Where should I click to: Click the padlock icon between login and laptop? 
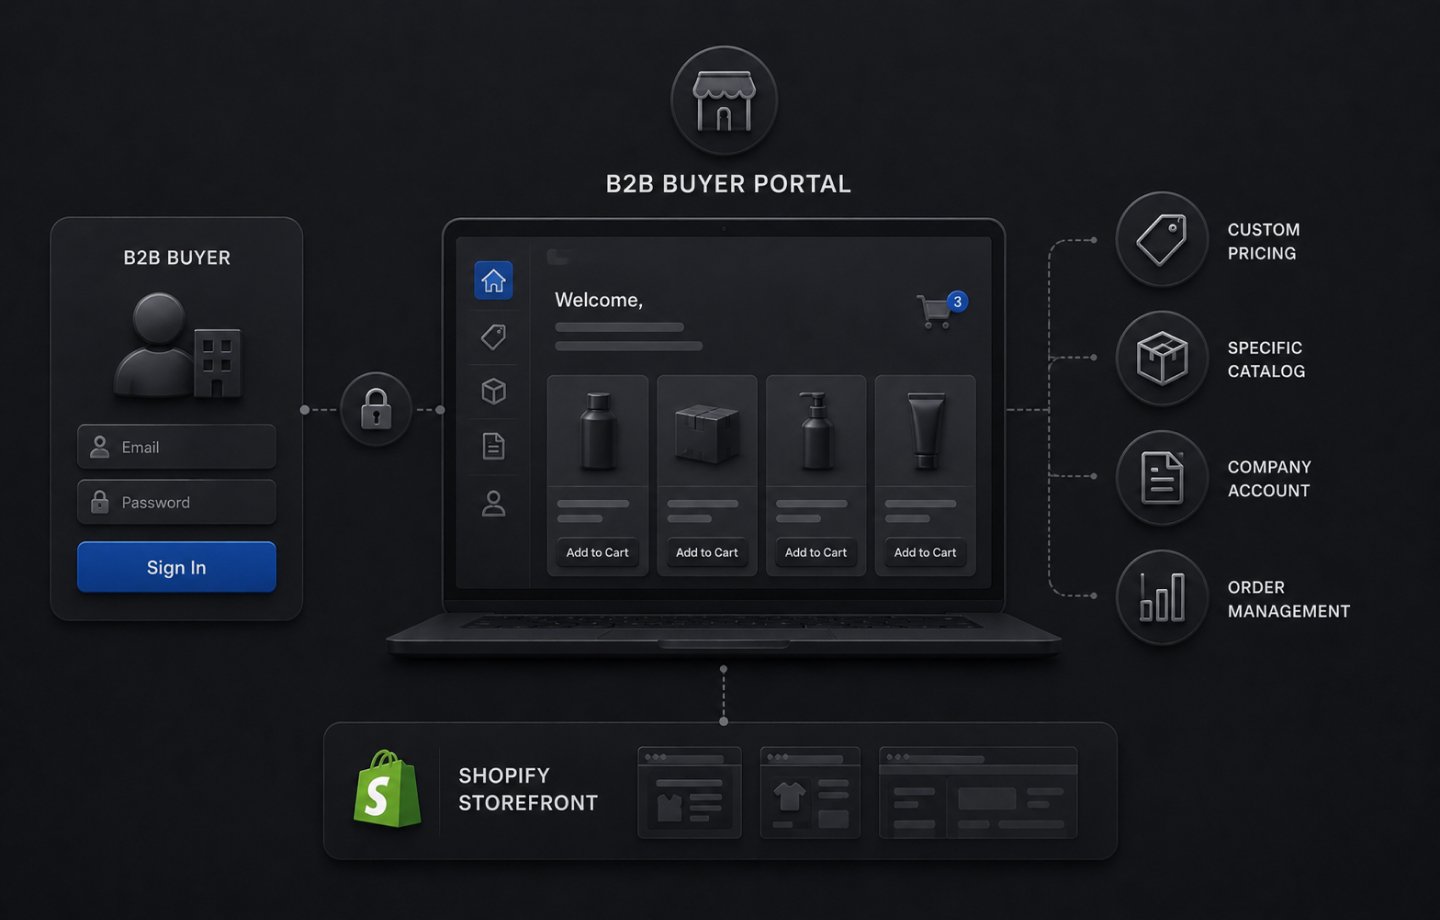pos(376,409)
